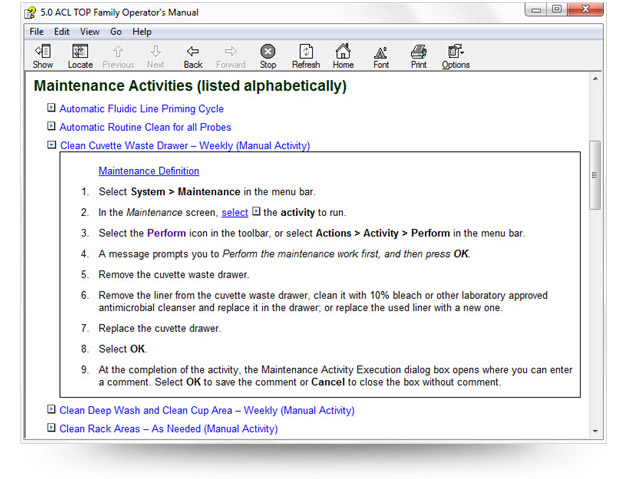
Task: Minimize the Operator's Manual window
Action: click(536, 10)
